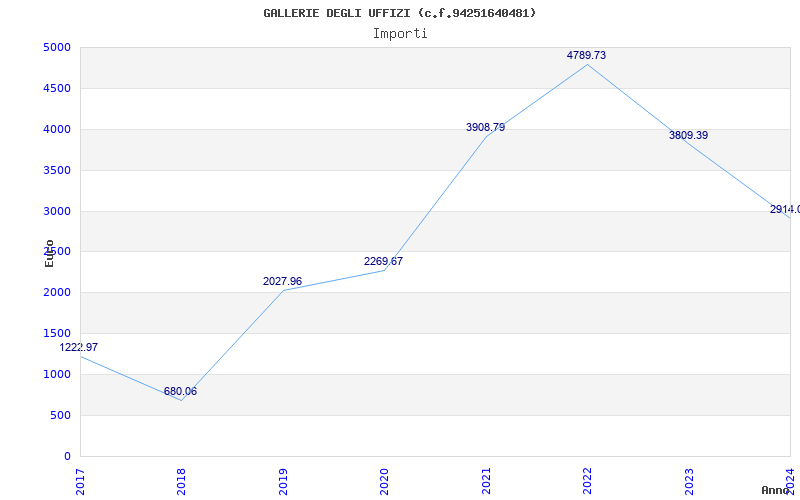
Task: Click the x-axis year label 2023
Action: point(689,482)
